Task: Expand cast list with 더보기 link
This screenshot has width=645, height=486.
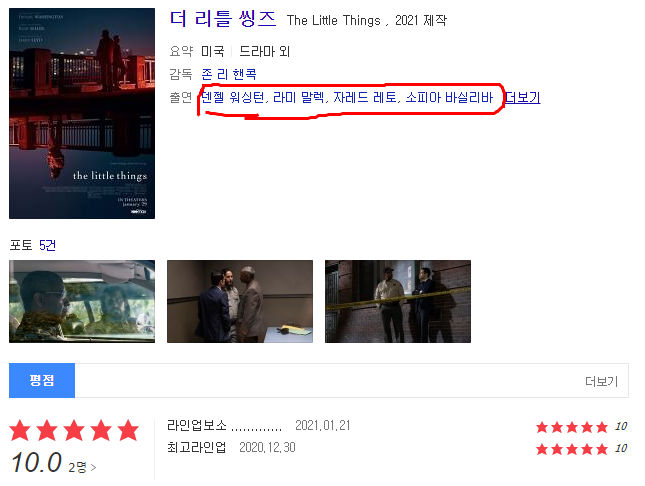Action: [522, 98]
